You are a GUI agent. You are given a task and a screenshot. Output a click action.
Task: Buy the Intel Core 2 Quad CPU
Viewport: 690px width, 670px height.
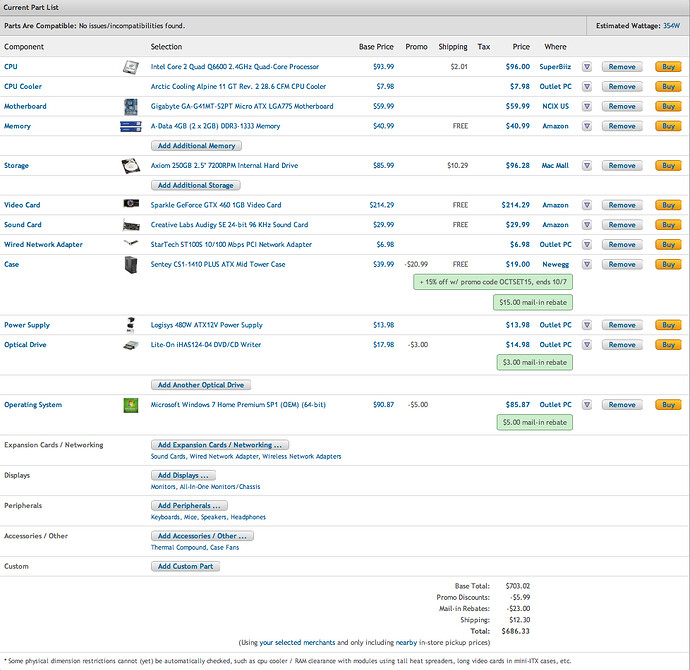point(668,67)
